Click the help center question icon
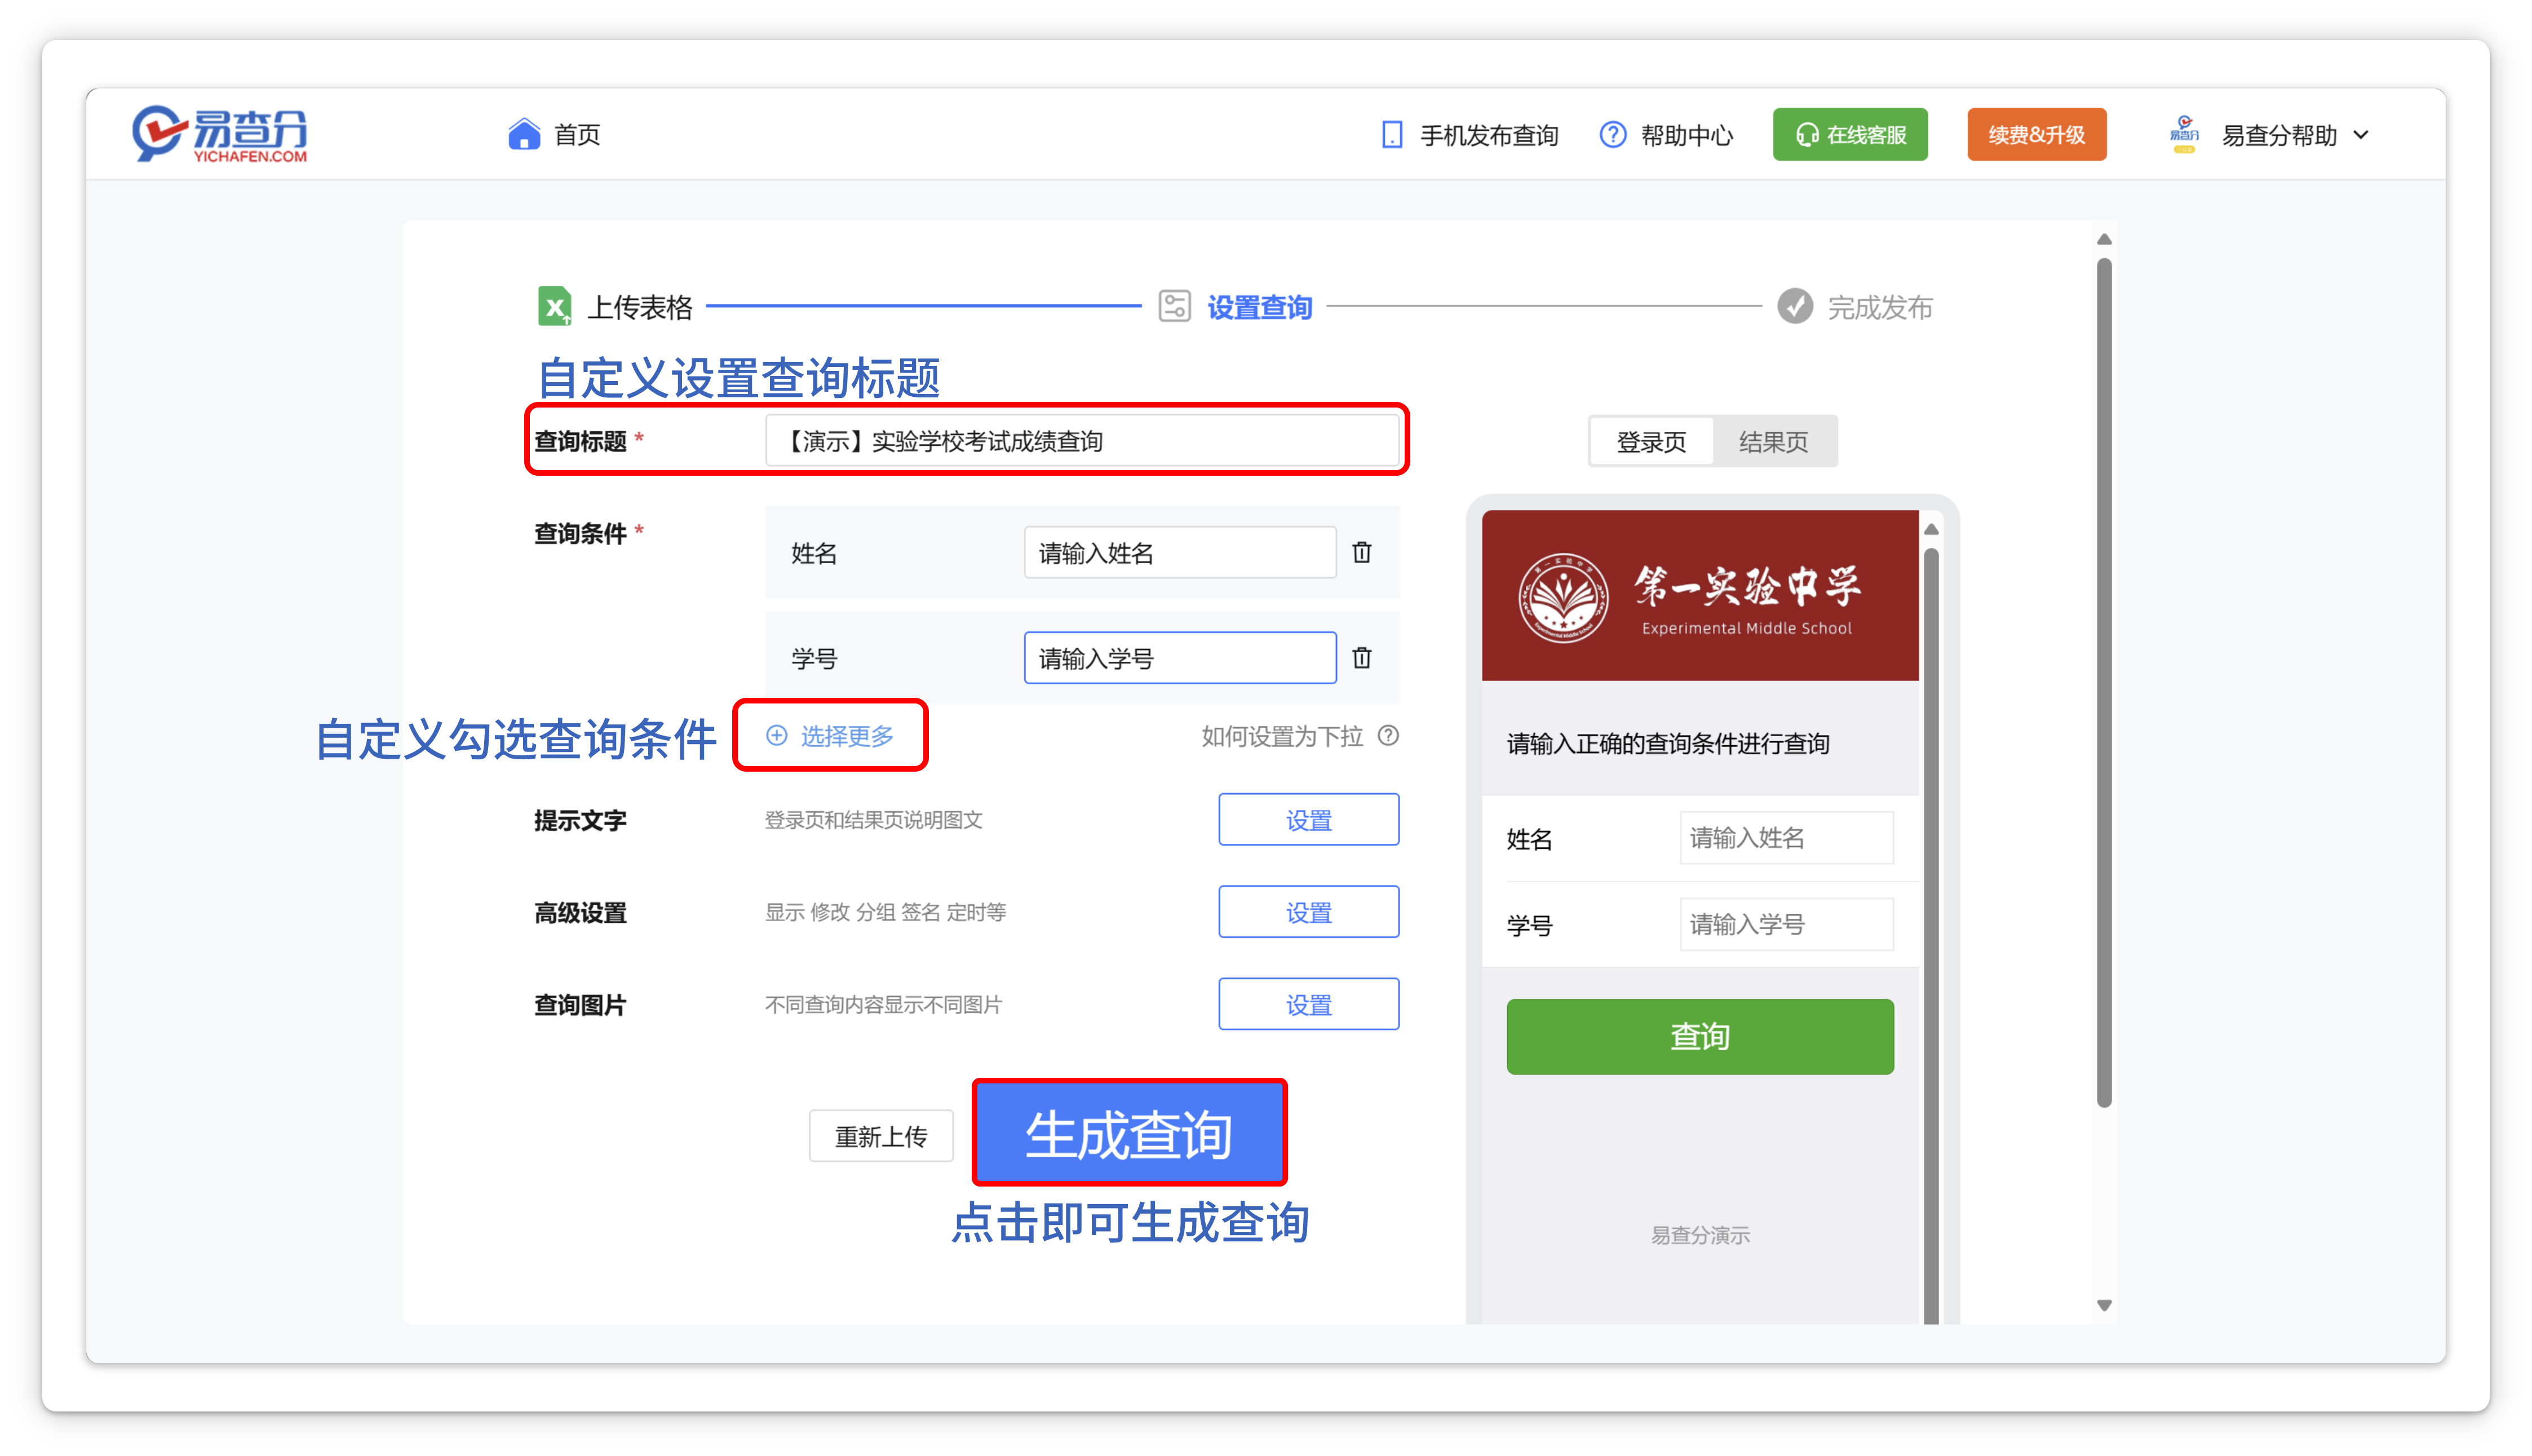2532x1456 pixels. click(x=1612, y=135)
